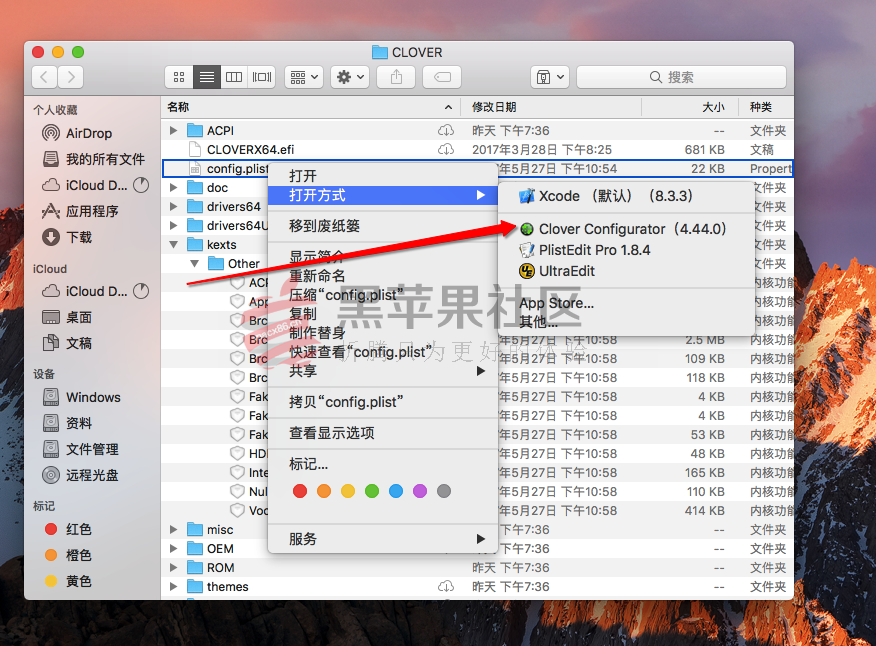876x646 pixels.
Task: Expand the misc folder
Action: point(173,530)
